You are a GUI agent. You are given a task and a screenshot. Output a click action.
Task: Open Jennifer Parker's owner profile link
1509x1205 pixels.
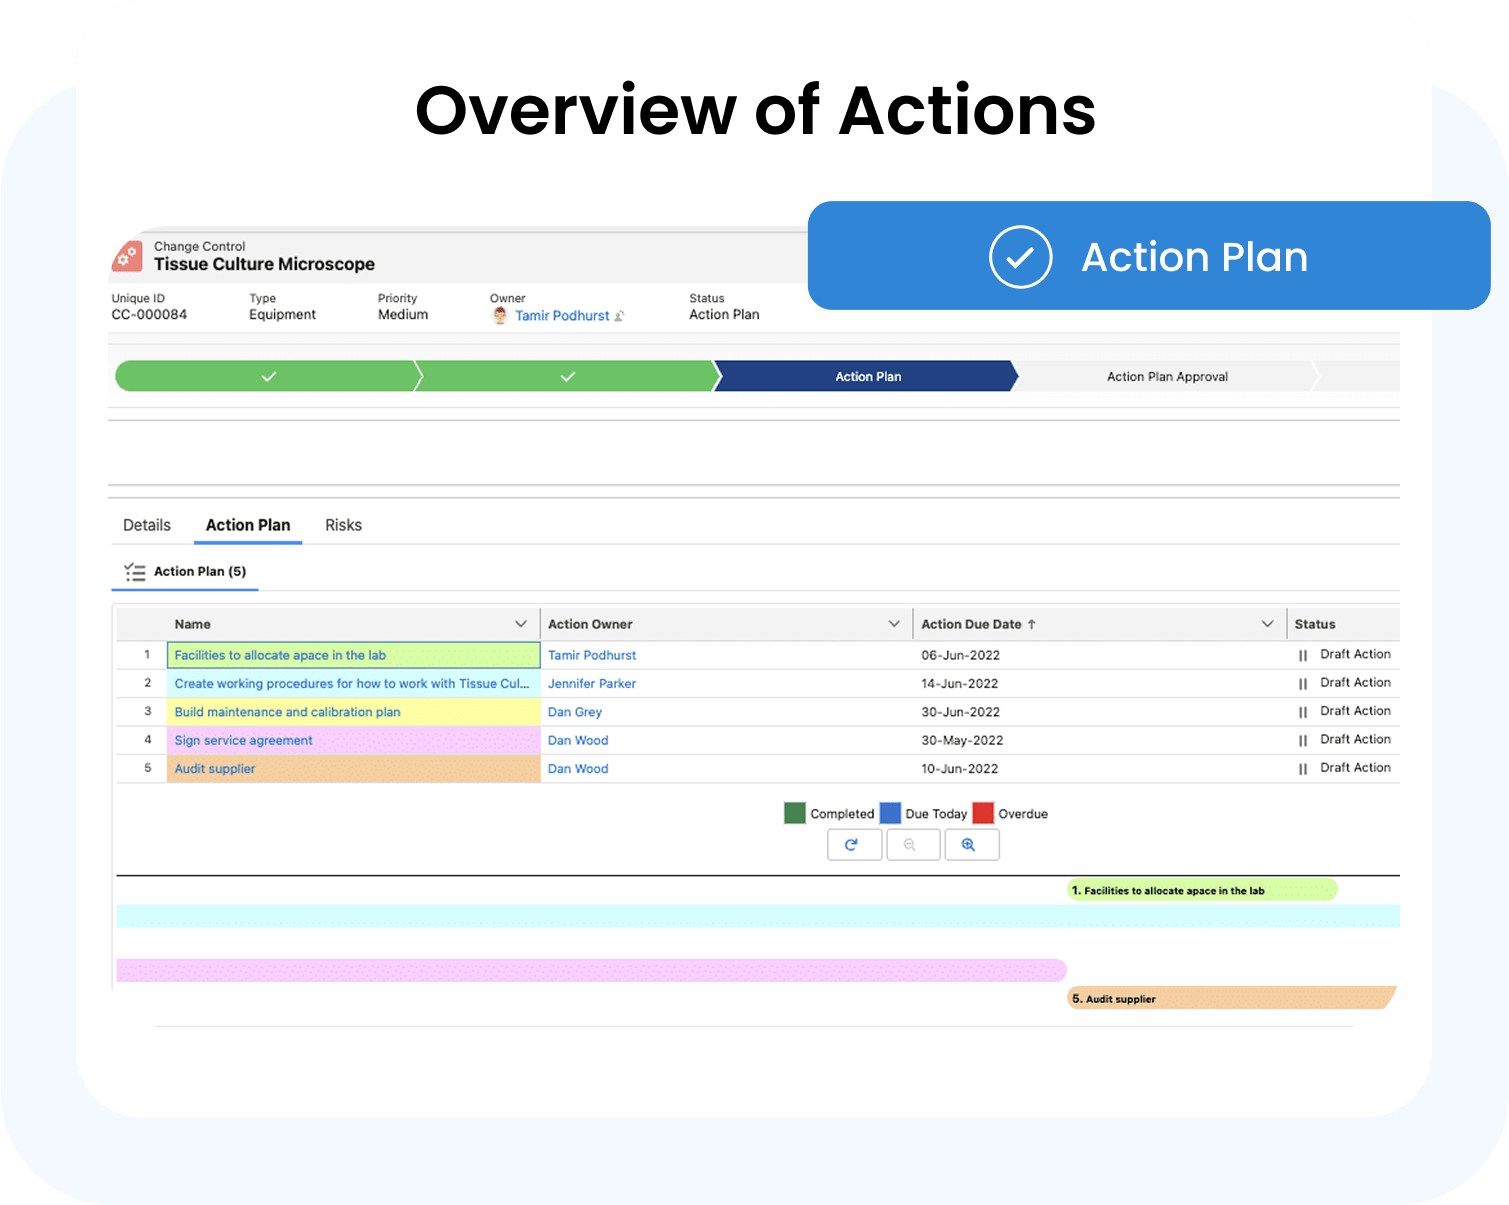pyautogui.click(x=592, y=684)
